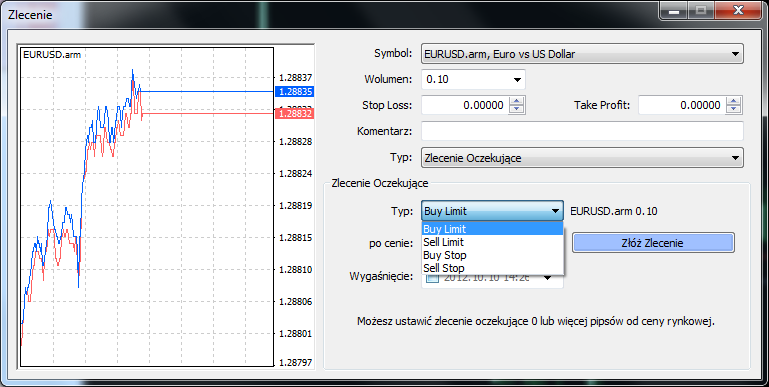Click the Złóż Zlecenie button
This screenshot has width=769, height=387.
tap(653, 243)
